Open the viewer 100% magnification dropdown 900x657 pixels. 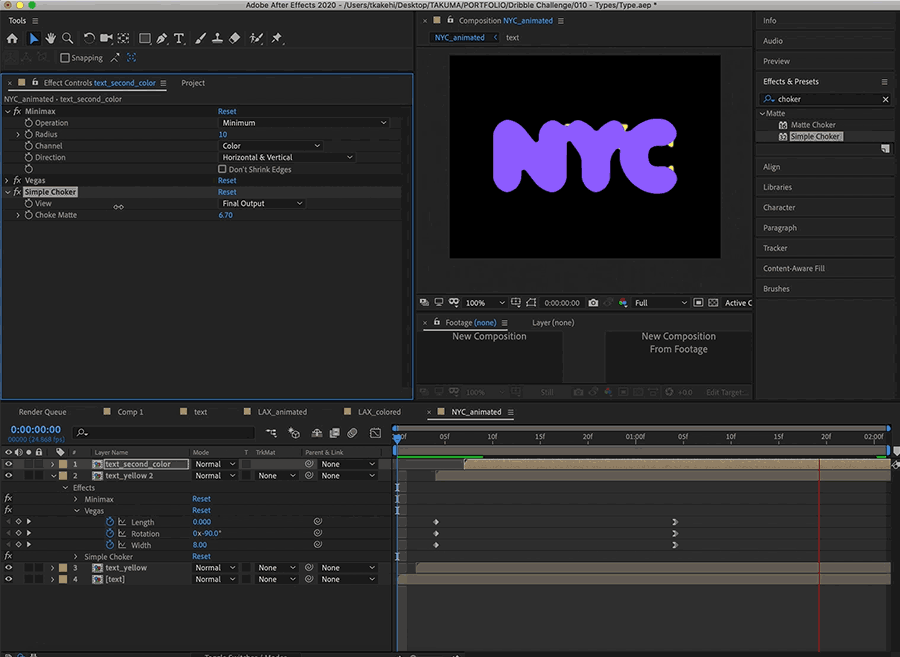pos(486,302)
